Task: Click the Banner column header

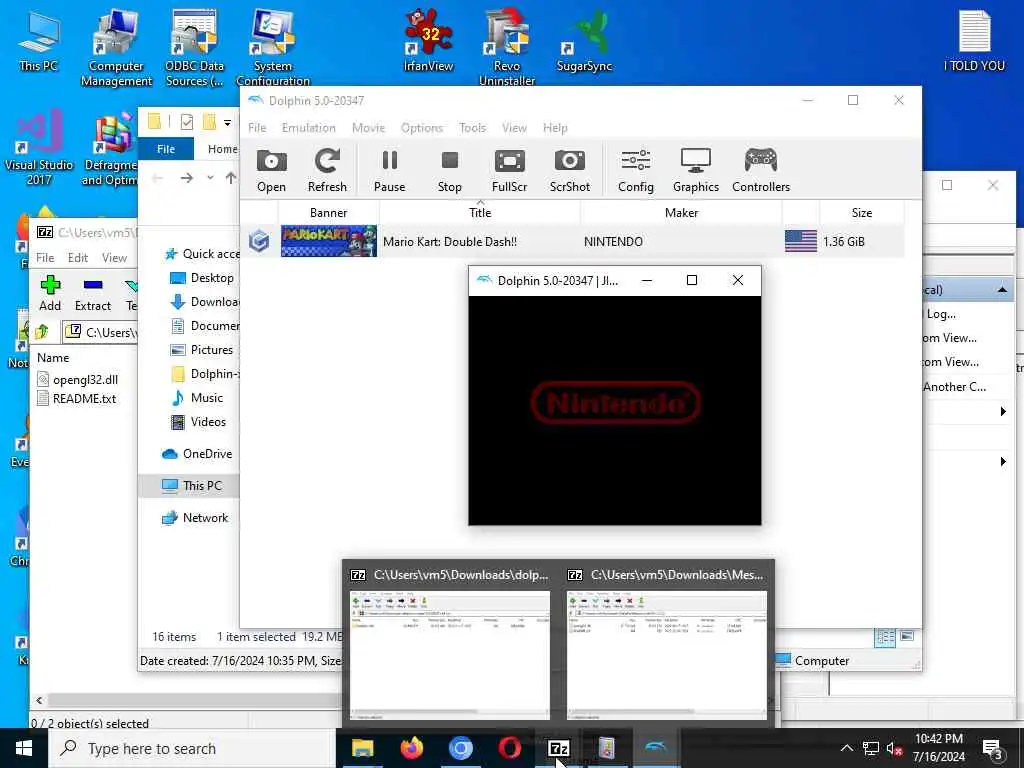Action: coord(328,213)
